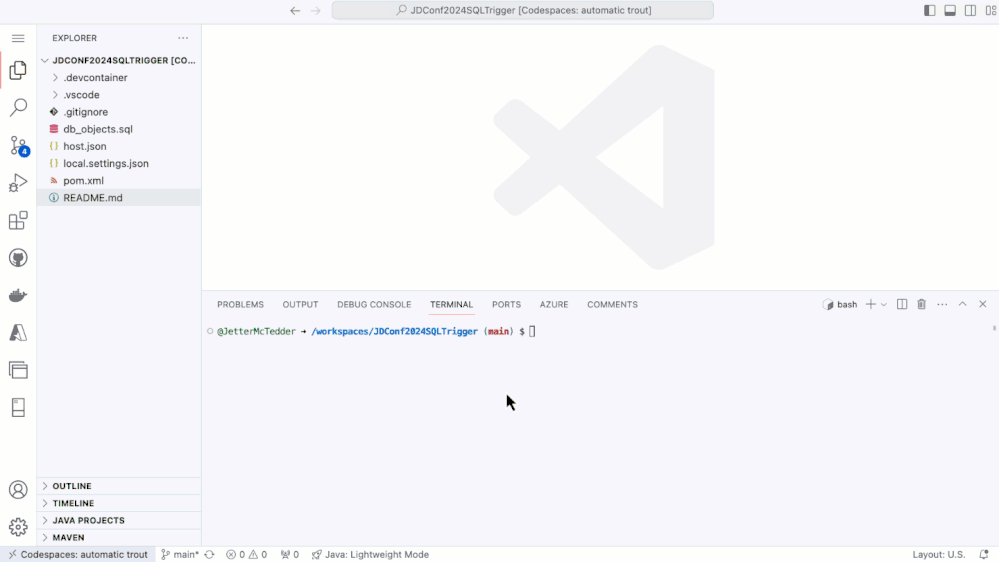Expand the .devcontainer folder

[119, 78]
